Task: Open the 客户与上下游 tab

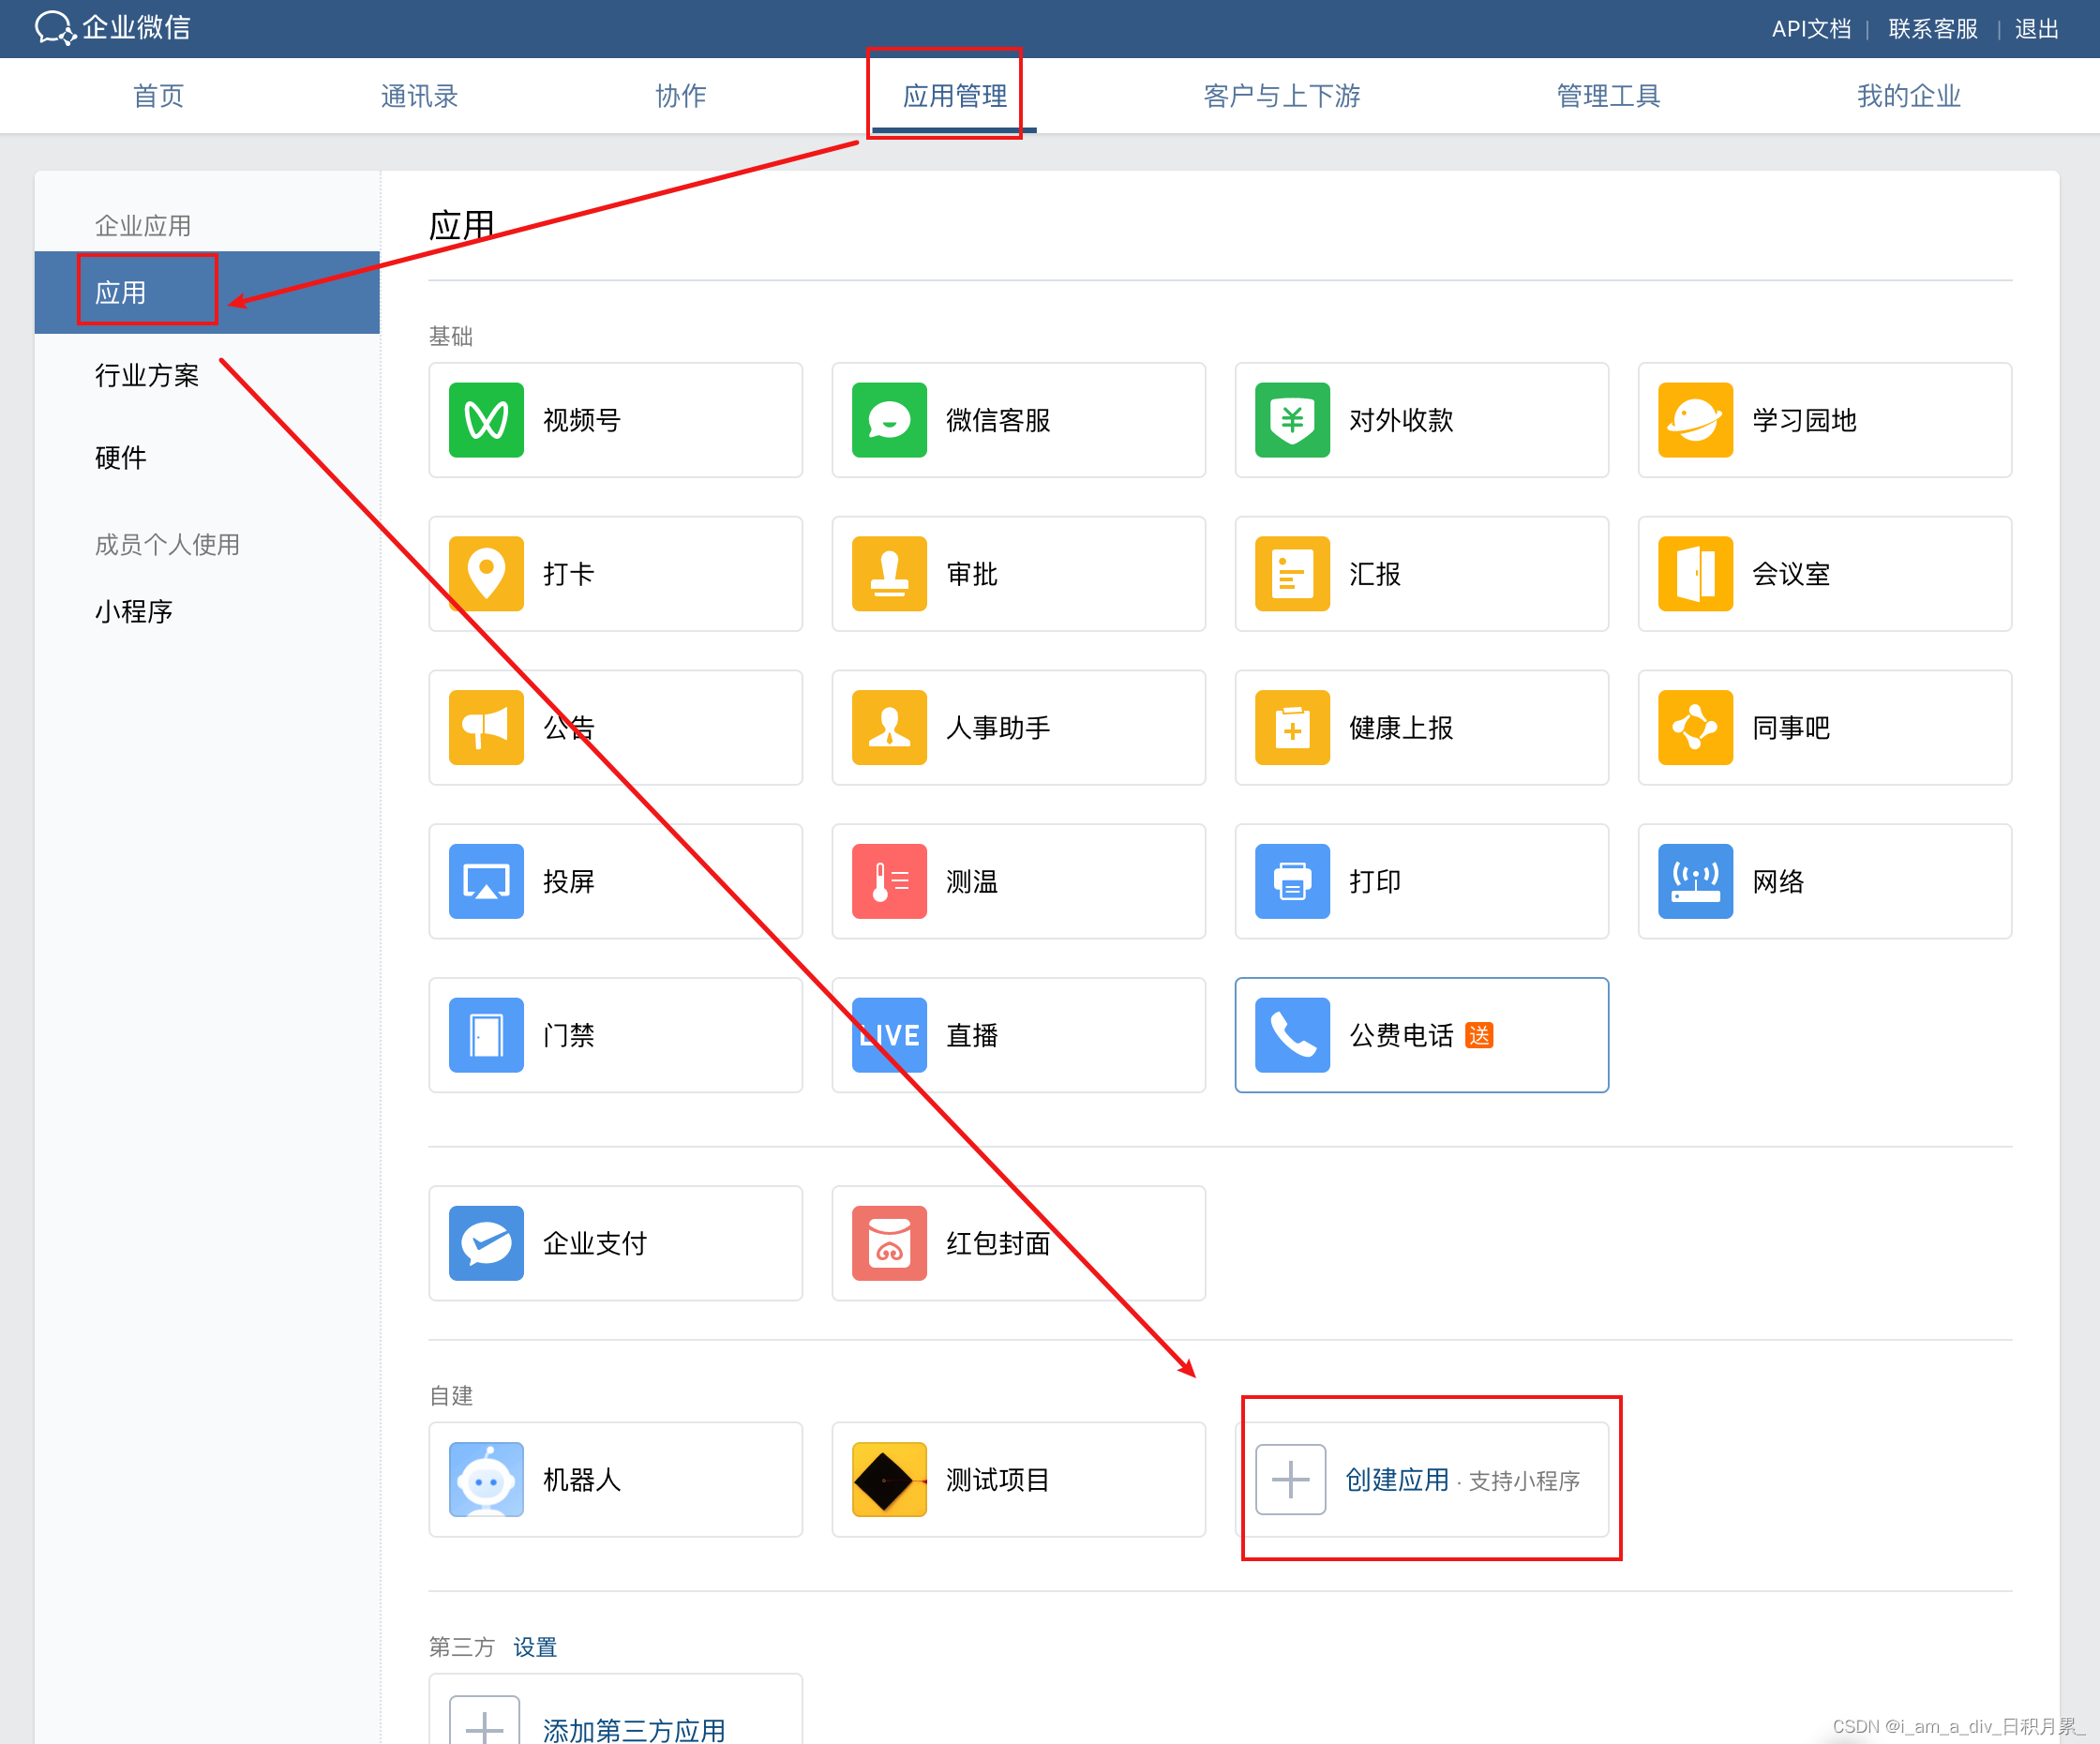Action: (x=1282, y=96)
